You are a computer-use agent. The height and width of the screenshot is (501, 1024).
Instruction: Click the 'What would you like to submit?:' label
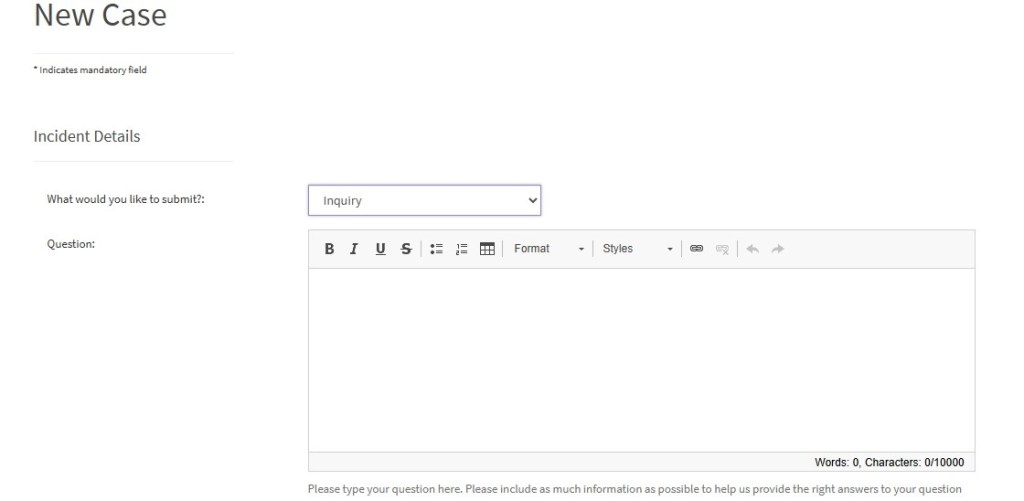click(126, 199)
